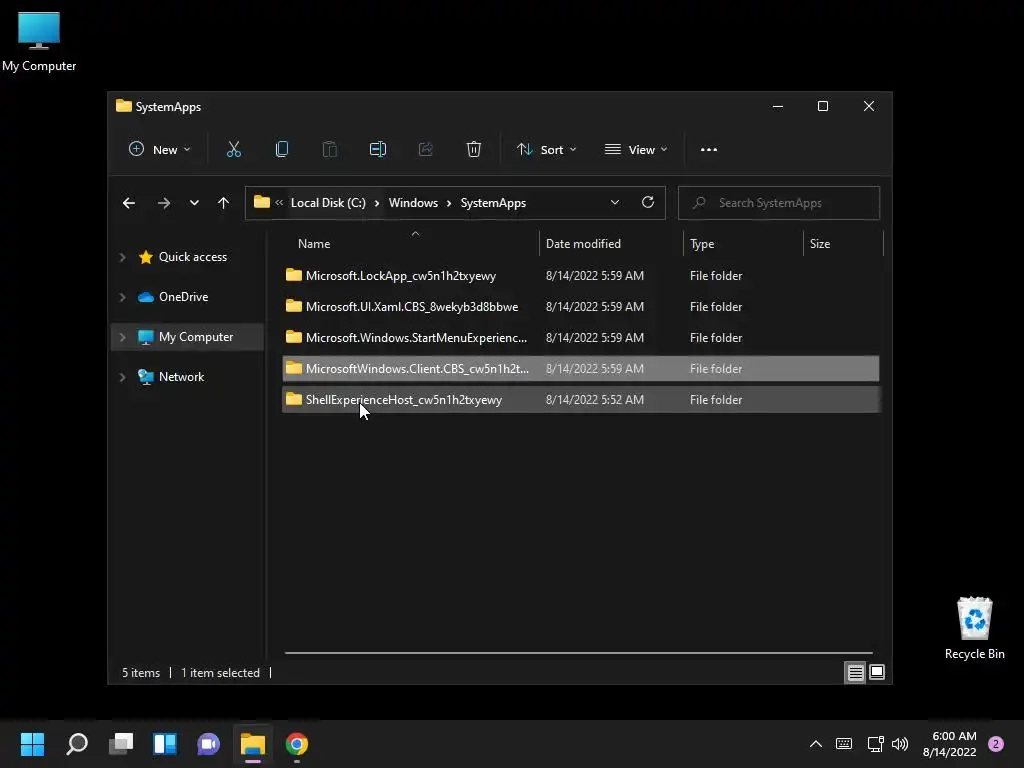Select Microsoft.UI.Xaml.CBS_8wekyb3d8bbwe folder
The image size is (1024, 768).
pos(581,307)
